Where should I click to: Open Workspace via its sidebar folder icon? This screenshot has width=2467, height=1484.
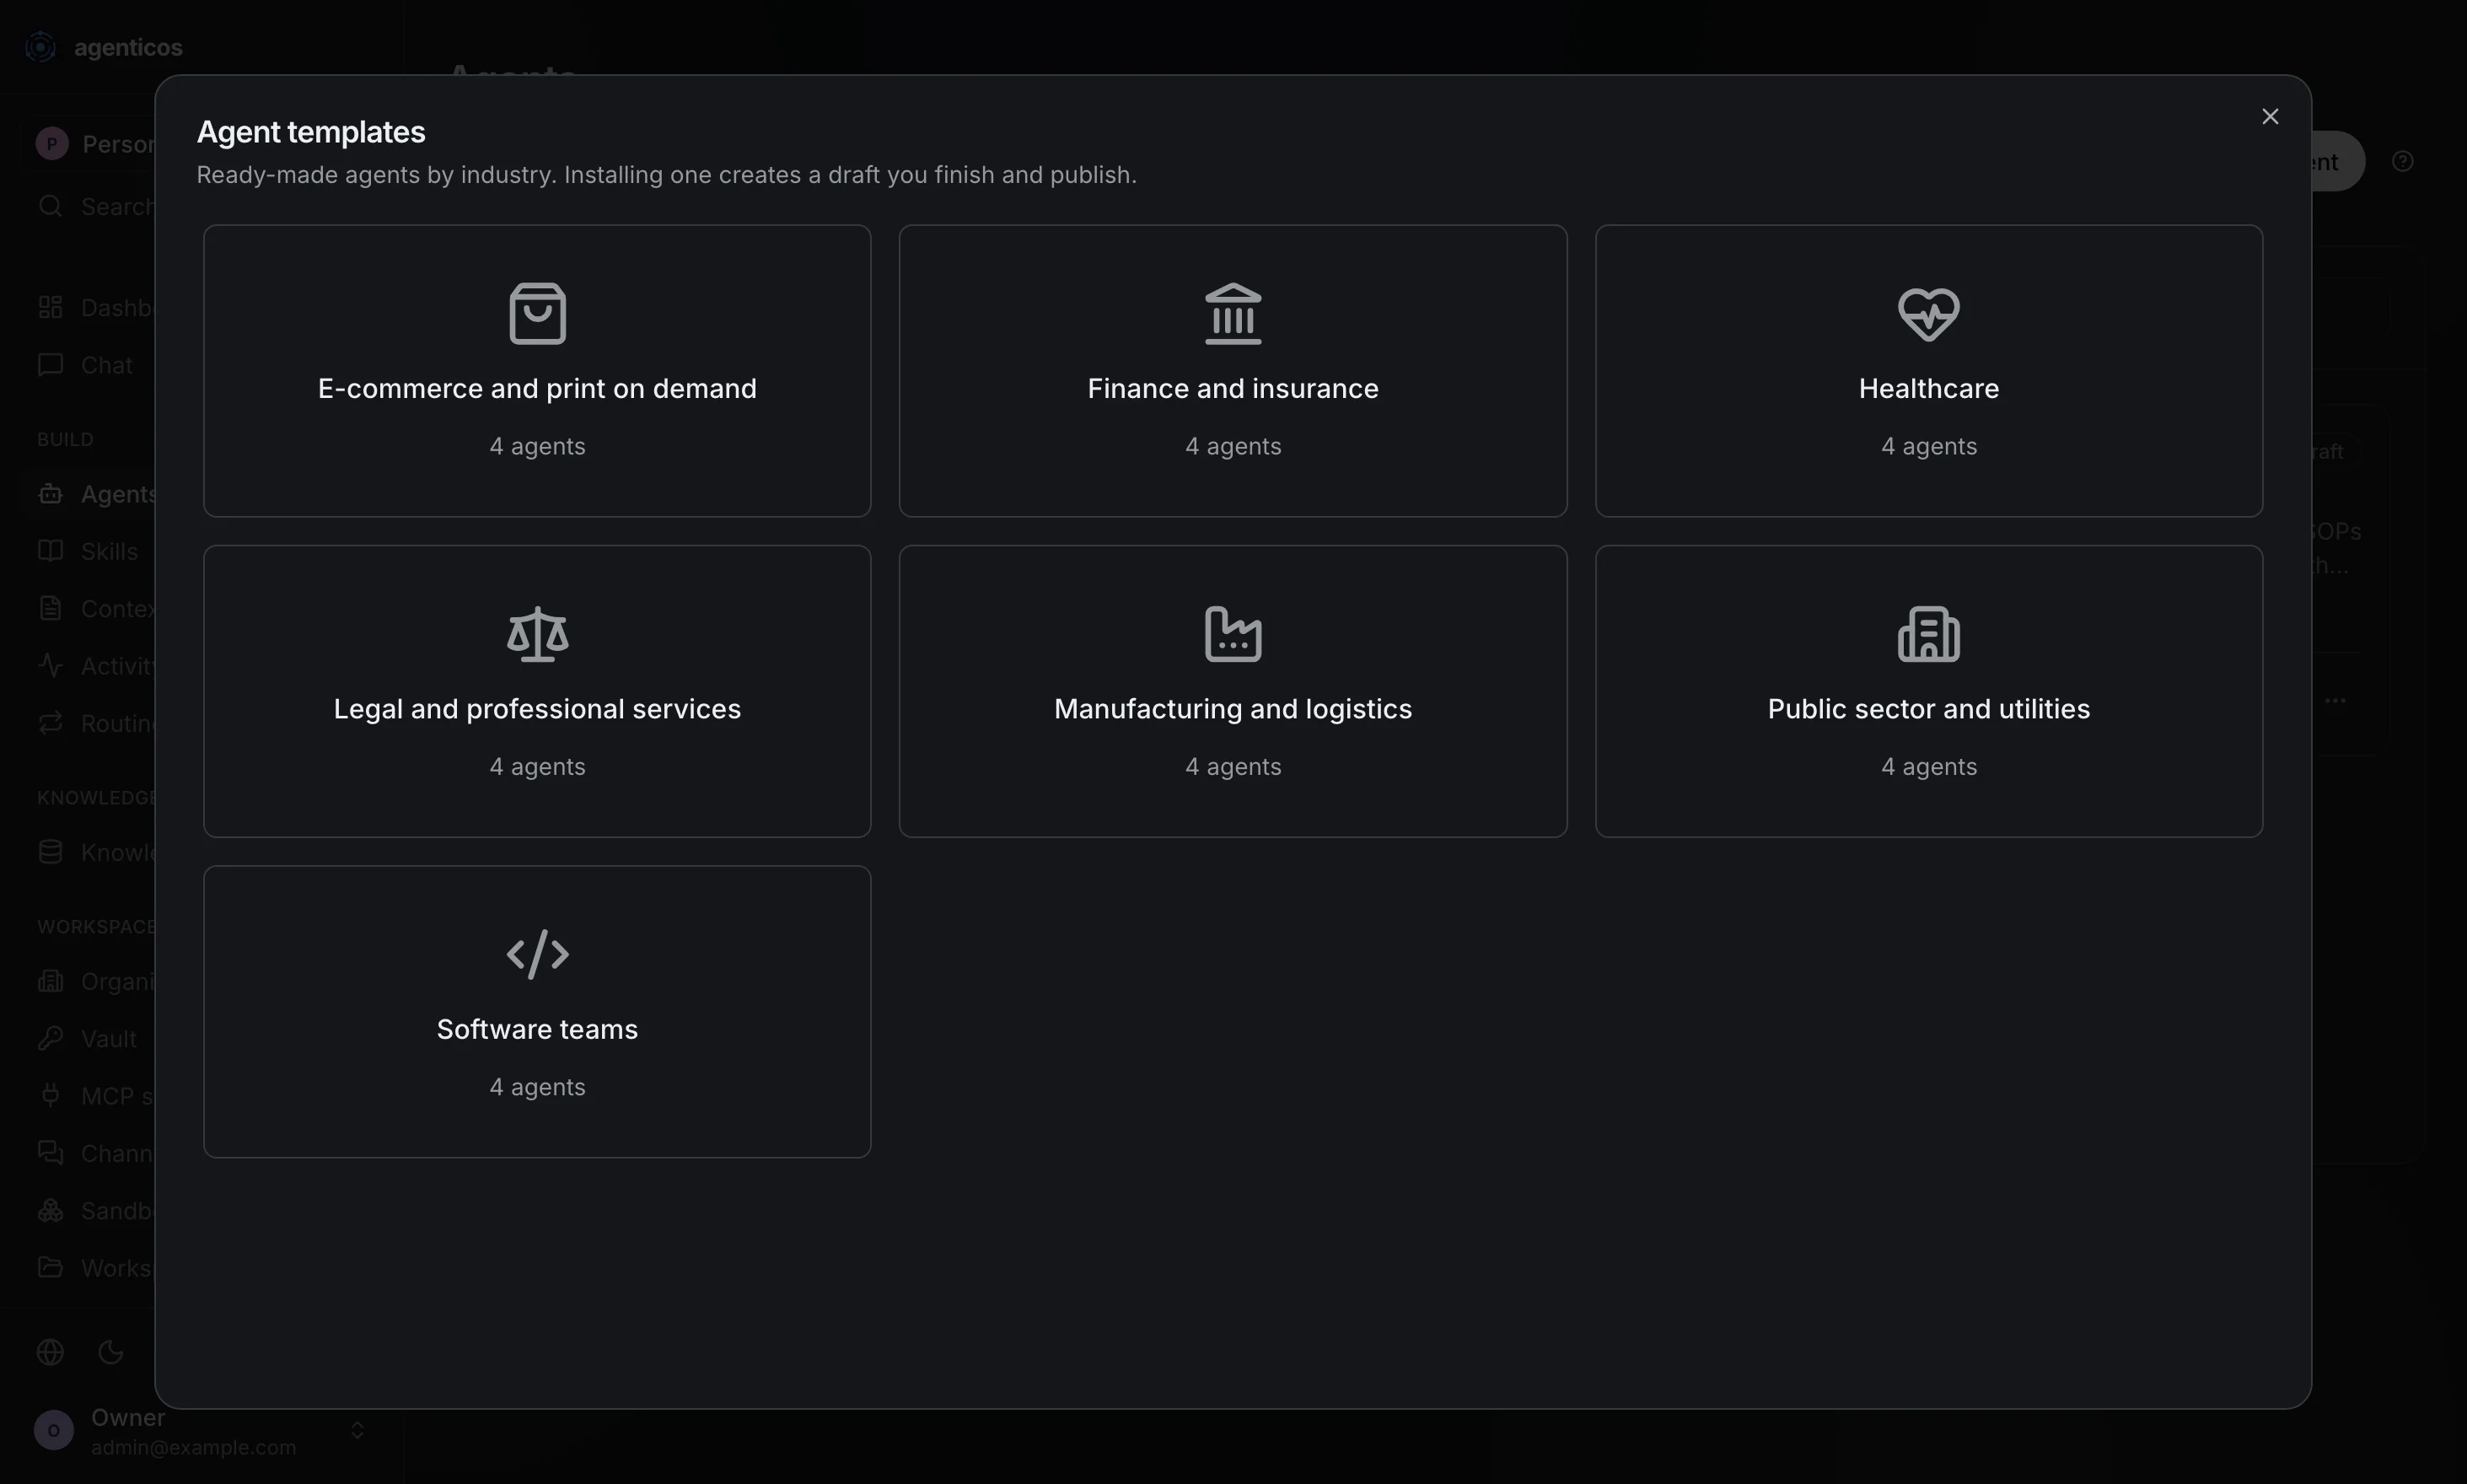[50, 1268]
